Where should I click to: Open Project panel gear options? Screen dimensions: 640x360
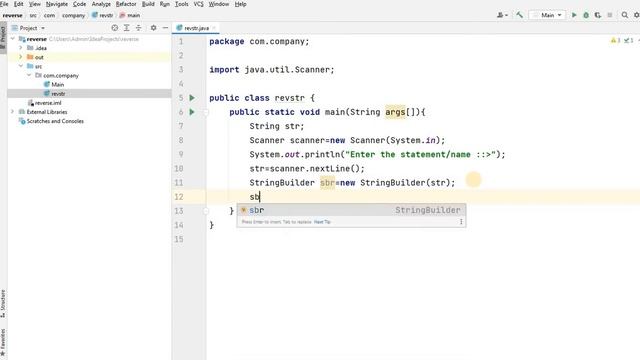tap(153, 28)
